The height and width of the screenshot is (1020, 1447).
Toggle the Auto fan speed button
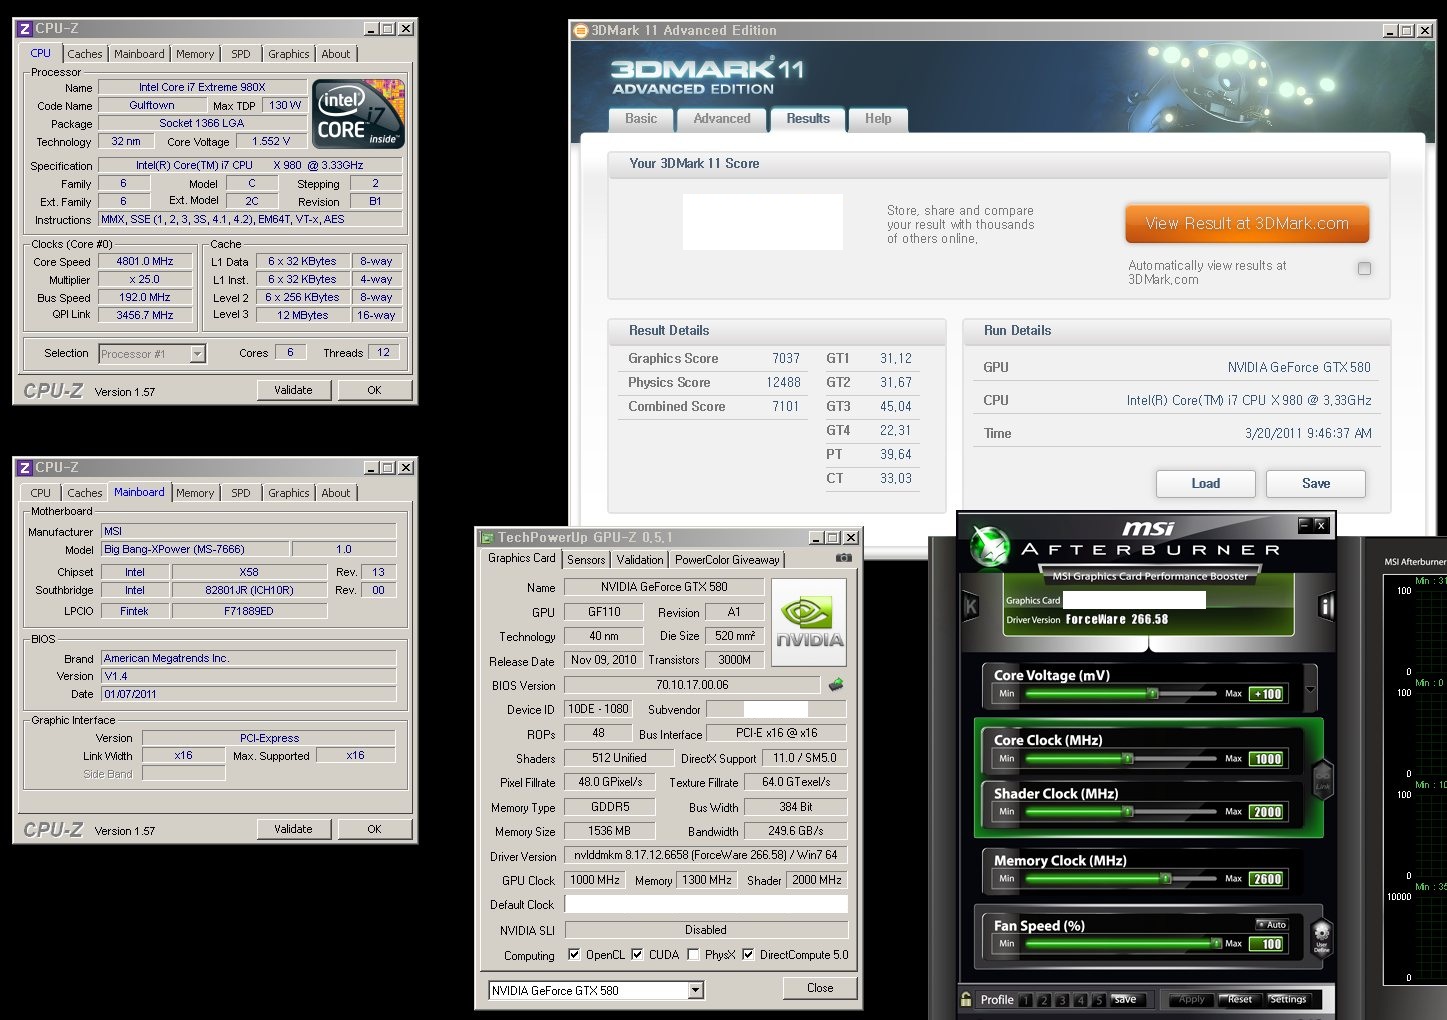click(x=1273, y=924)
